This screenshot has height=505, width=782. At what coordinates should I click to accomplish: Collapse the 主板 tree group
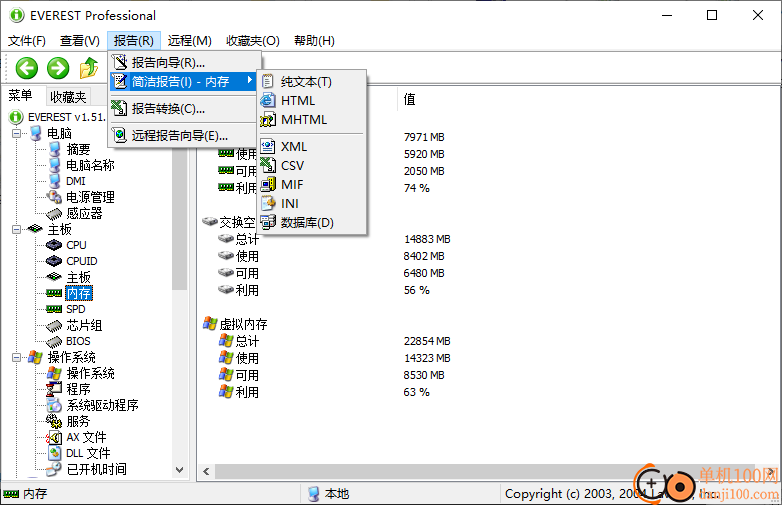16,229
